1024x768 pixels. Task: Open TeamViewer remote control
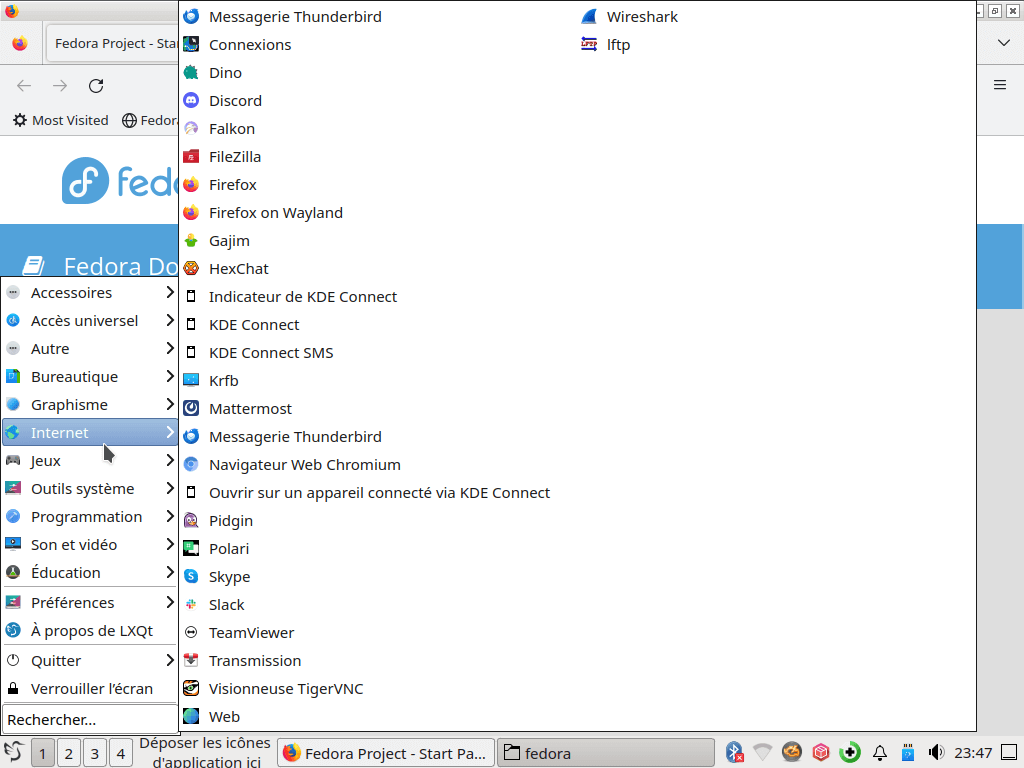point(238,633)
